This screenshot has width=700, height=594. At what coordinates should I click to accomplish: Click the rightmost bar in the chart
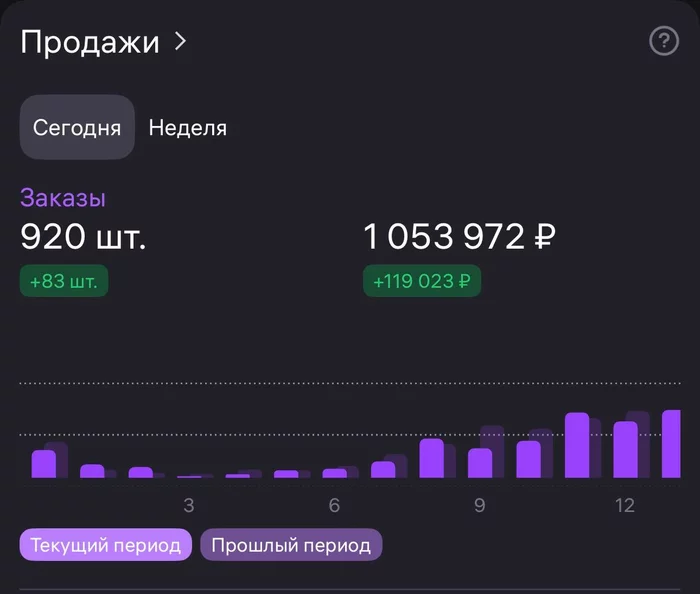pyautogui.click(x=671, y=444)
